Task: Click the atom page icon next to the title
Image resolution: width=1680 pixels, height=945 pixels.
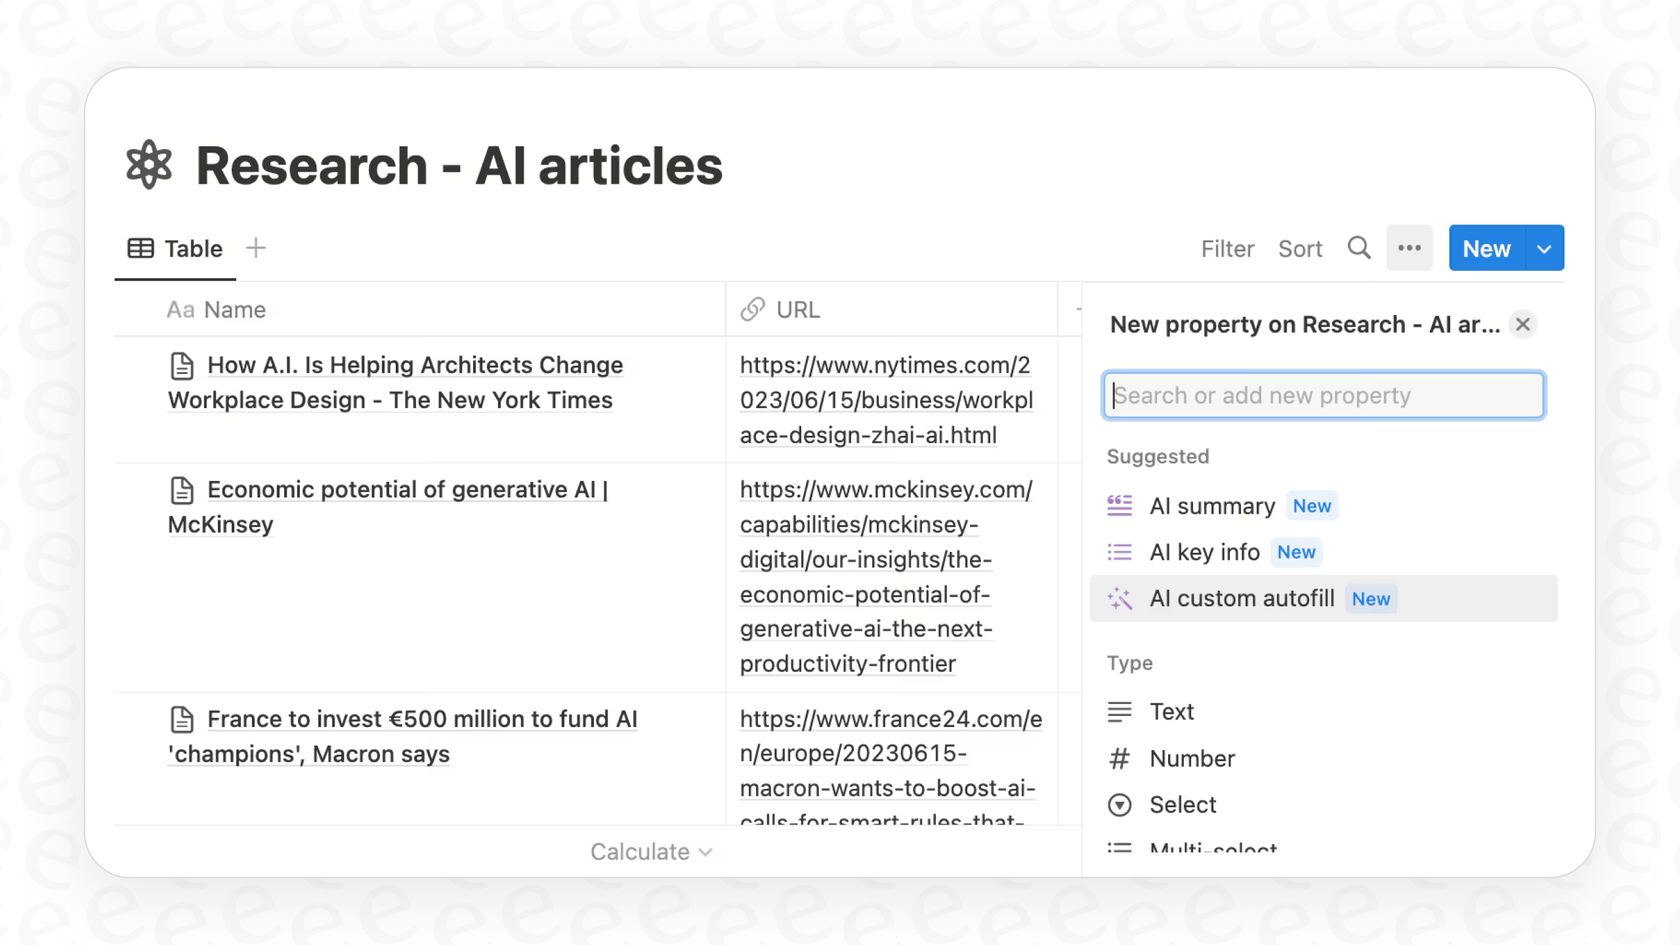Action: pos(148,164)
